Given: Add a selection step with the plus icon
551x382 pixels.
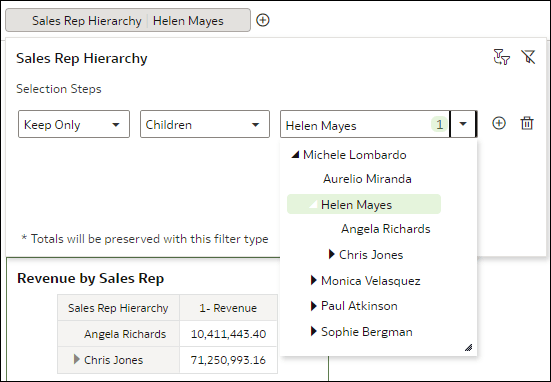Looking at the screenshot, I should (x=499, y=123).
